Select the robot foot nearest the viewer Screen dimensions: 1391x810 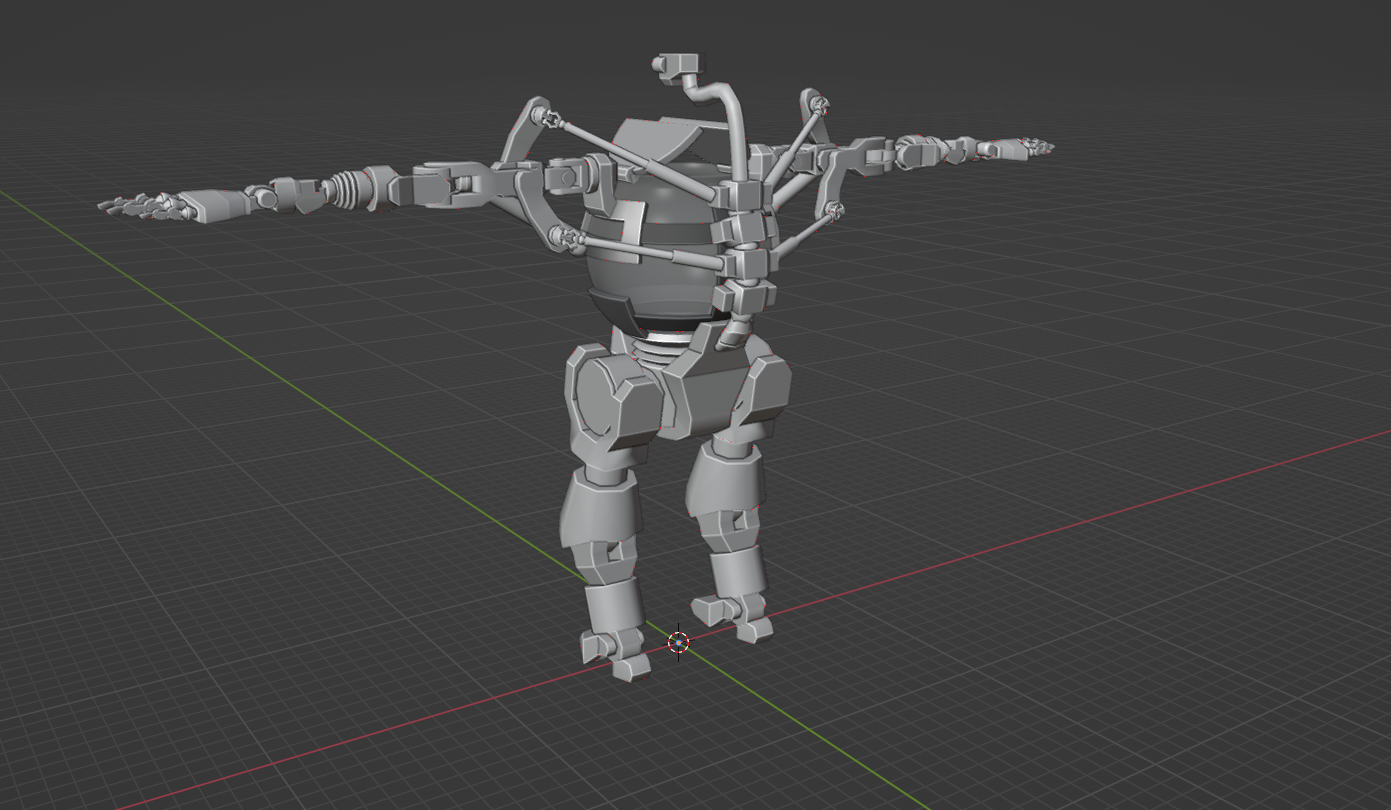(x=613, y=651)
